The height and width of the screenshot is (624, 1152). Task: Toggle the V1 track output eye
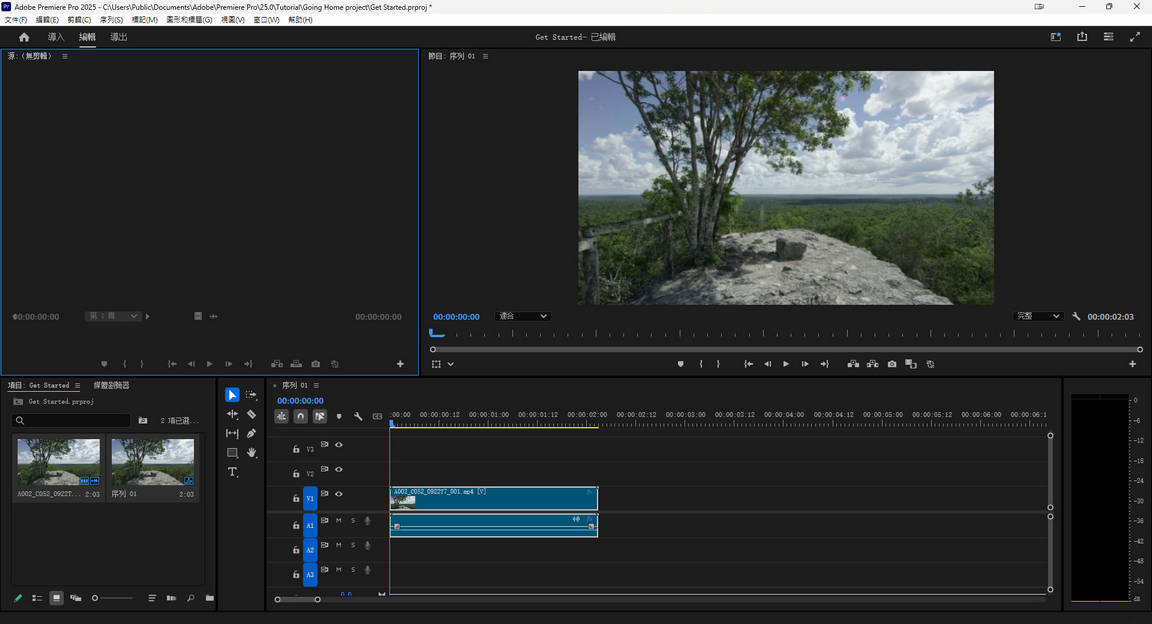(x=339, y=494)
